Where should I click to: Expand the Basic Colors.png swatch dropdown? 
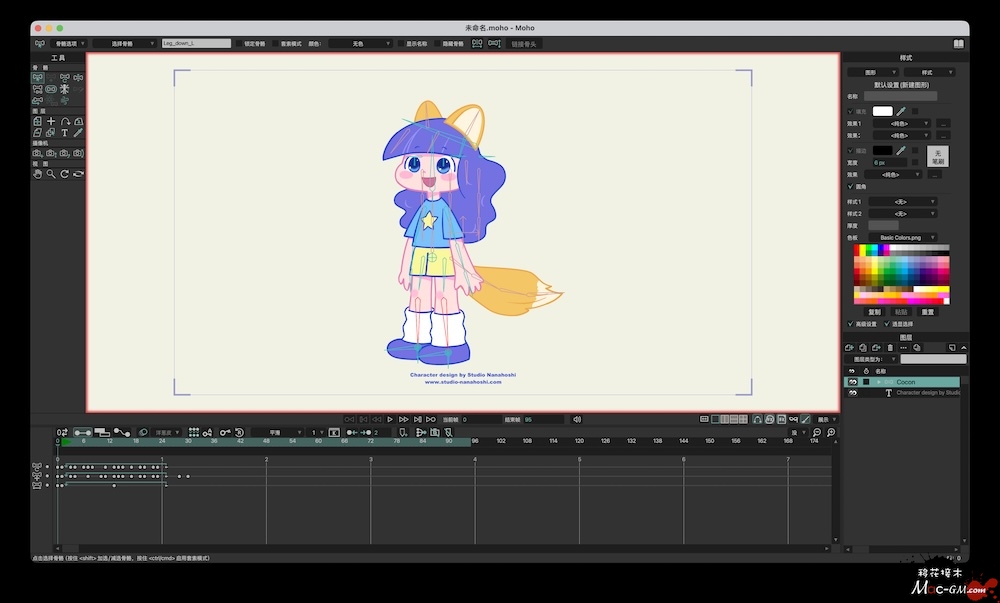tap(904, 237)
